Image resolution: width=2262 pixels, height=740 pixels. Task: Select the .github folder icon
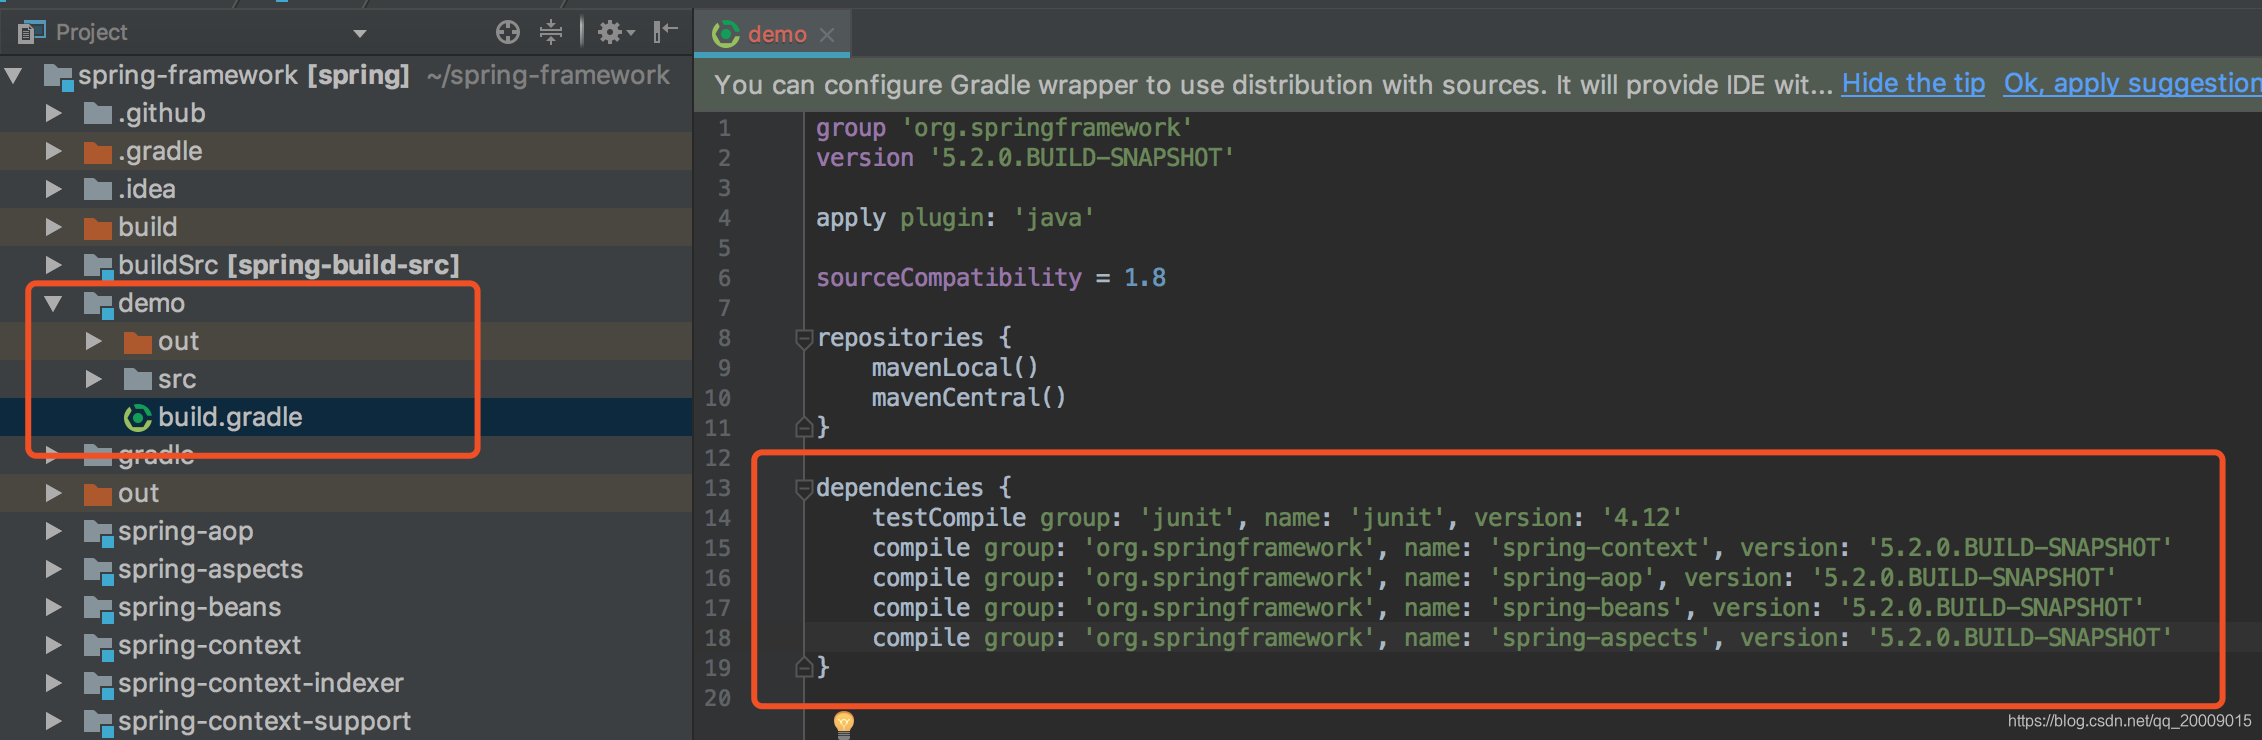coord(97,113)
